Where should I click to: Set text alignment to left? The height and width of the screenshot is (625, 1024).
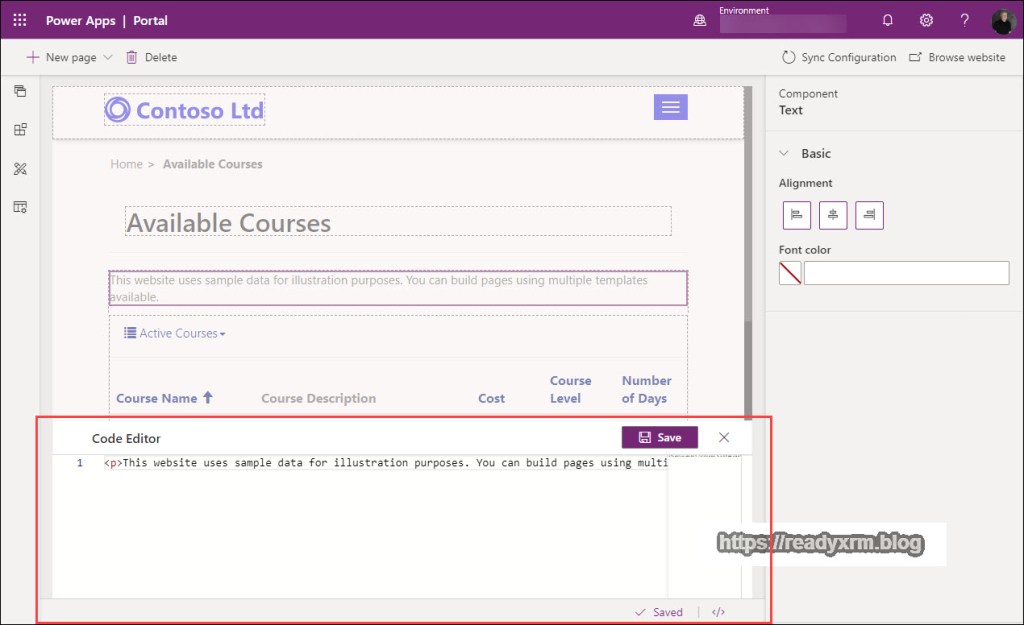click(x=797, y=215)
